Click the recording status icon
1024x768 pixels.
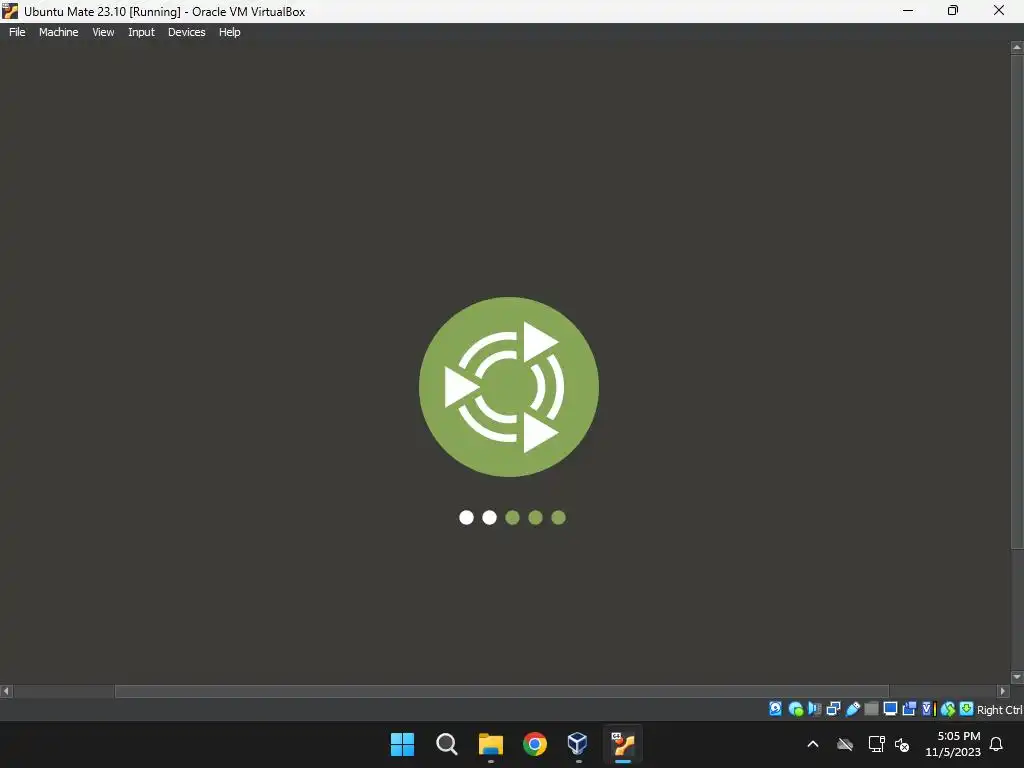click(909, 709)
